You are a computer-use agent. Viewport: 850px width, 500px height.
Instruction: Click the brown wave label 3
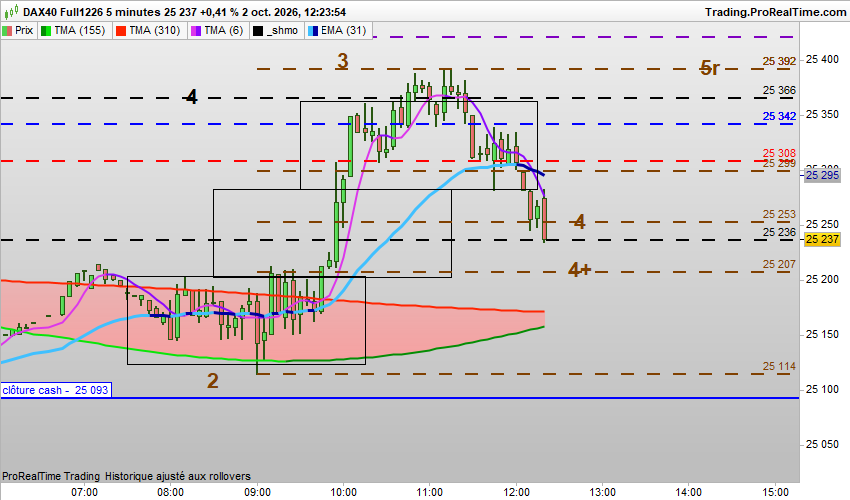click(x=342, y=61)
